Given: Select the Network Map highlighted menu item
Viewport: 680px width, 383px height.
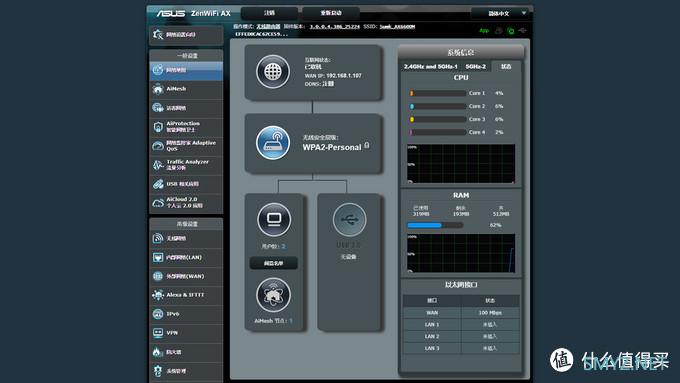Looking at the screenshot, I should coord(186,70).
